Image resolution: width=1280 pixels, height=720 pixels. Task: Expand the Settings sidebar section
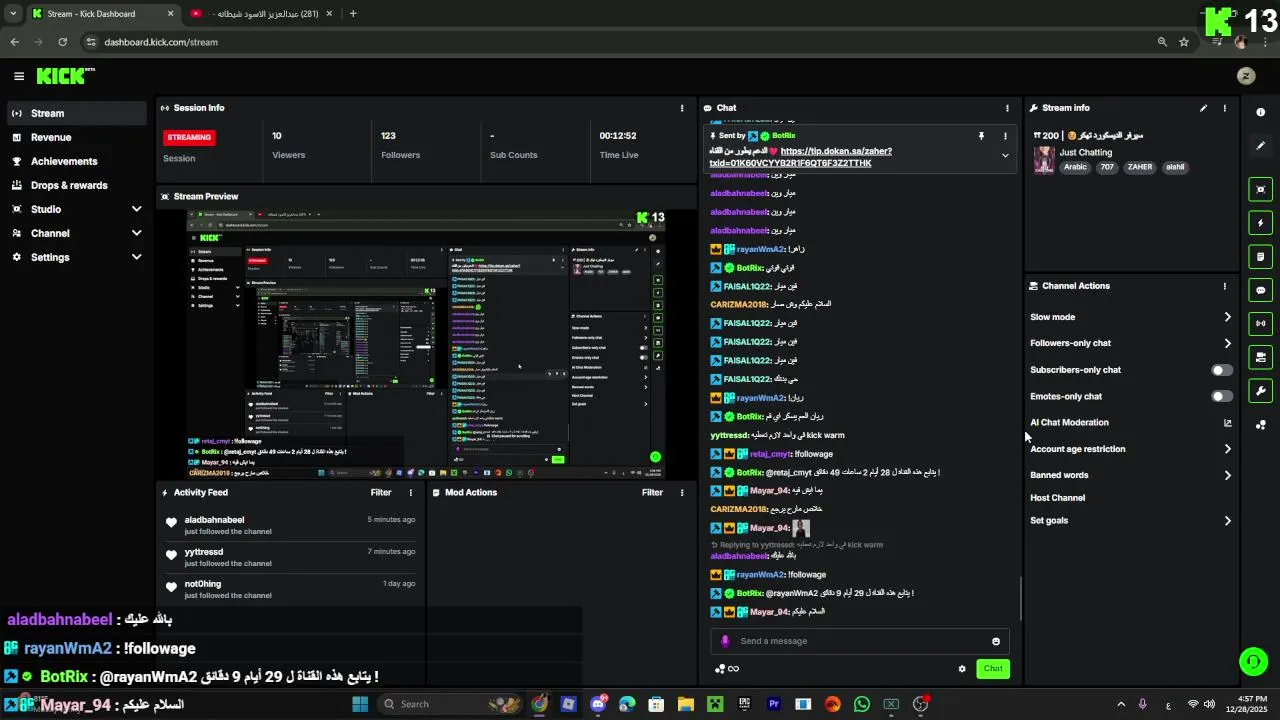coord(137,257)
